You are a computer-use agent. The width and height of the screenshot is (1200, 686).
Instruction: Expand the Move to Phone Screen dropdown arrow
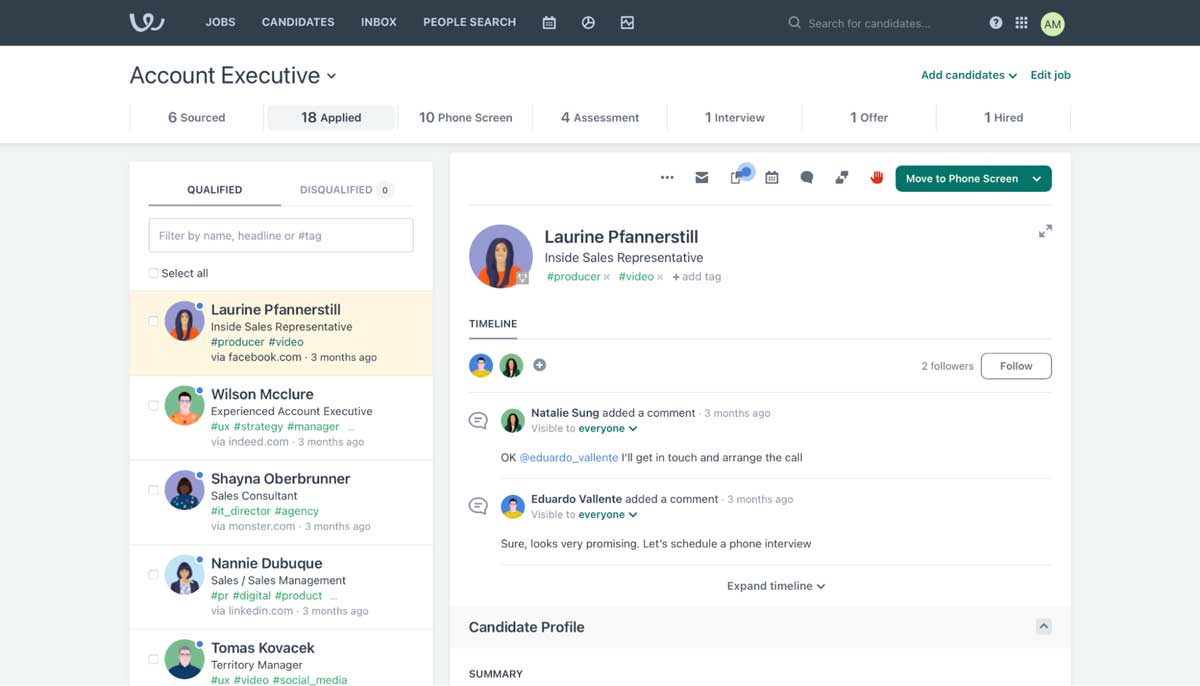tap(1037, 177)
